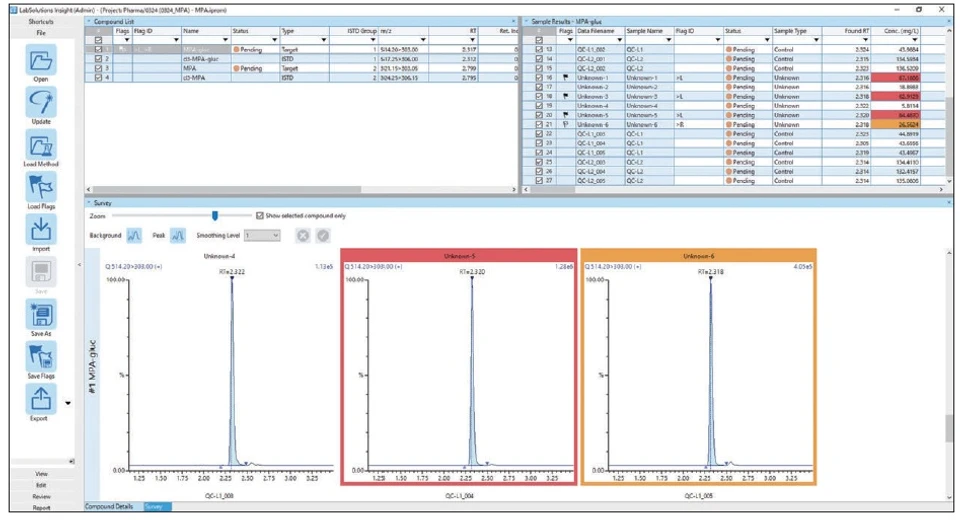Uncheck sample row 19 Unknown-4 checkbox
This screenshot has width=962, height=520.
[539, 105]
